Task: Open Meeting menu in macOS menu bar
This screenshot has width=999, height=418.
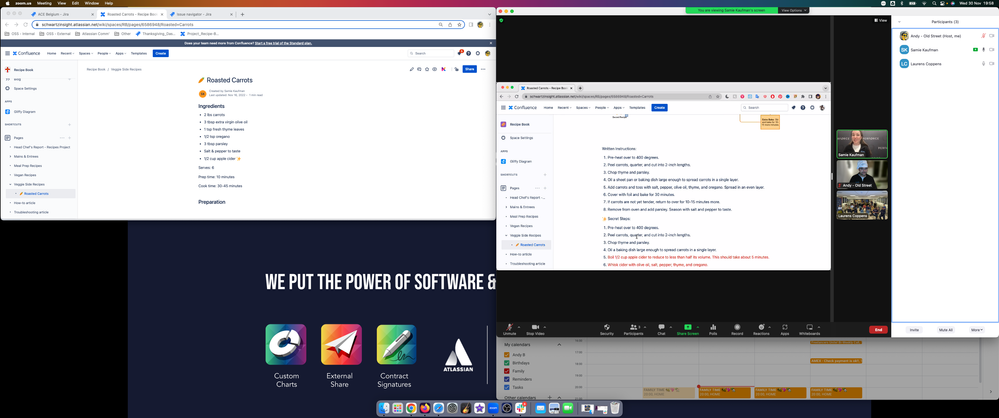Action: pos(44,3)
